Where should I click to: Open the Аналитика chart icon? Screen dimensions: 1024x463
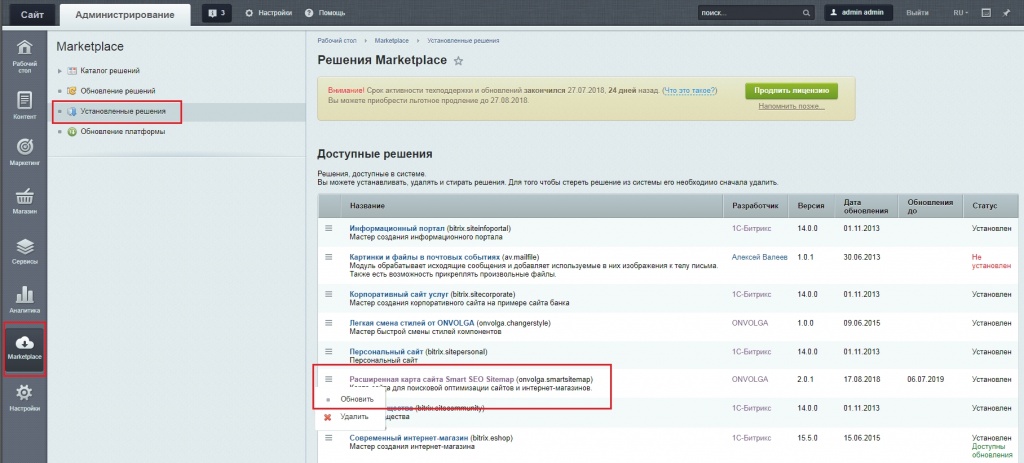pyautogui.click(x=25, y=300)
